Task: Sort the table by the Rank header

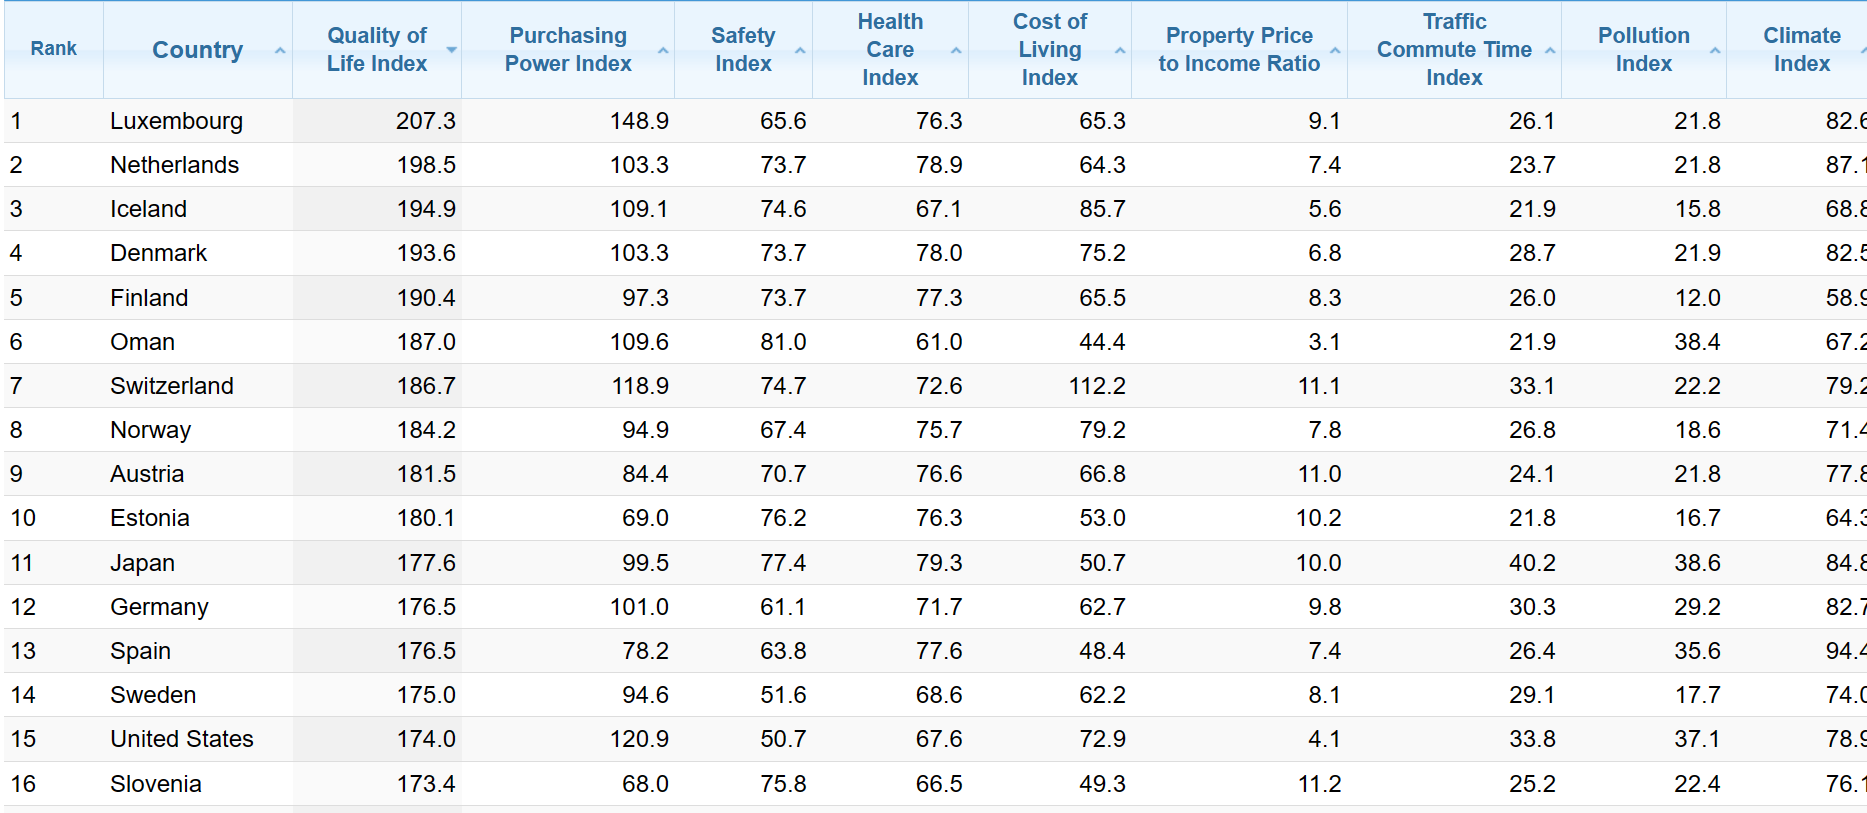Action: 53,48
